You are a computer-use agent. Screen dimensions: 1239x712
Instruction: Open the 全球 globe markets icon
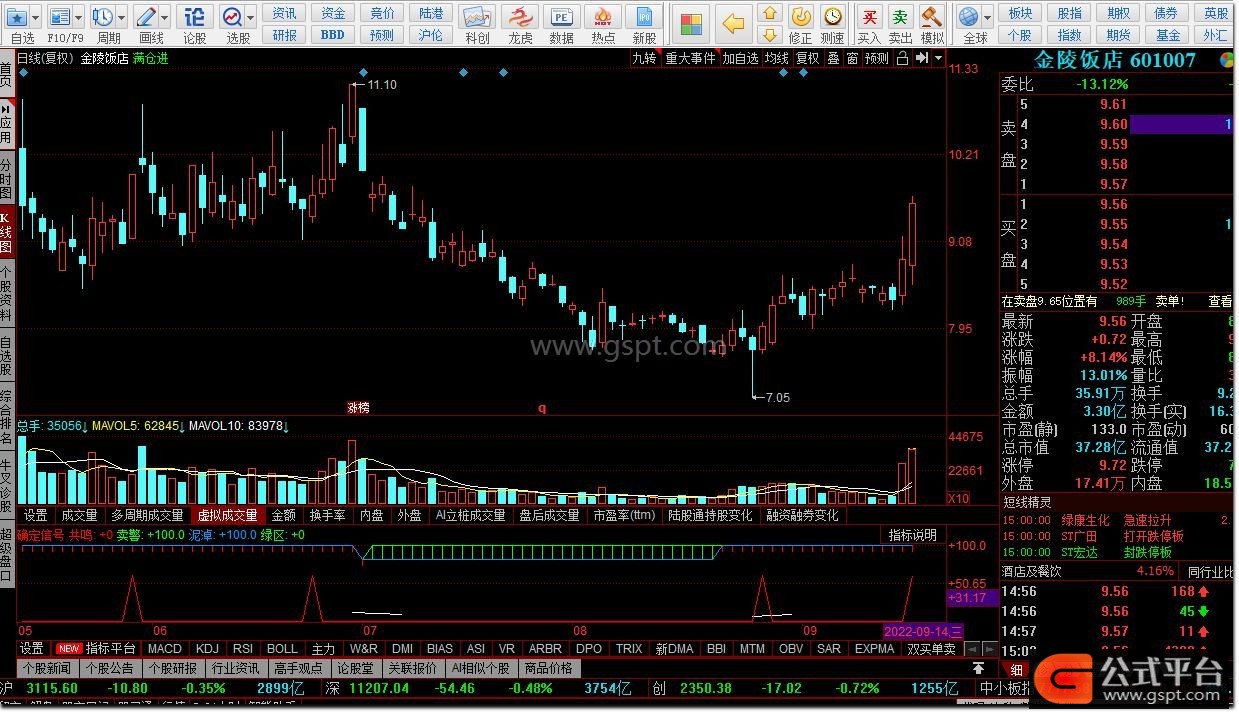coord(968,17)
